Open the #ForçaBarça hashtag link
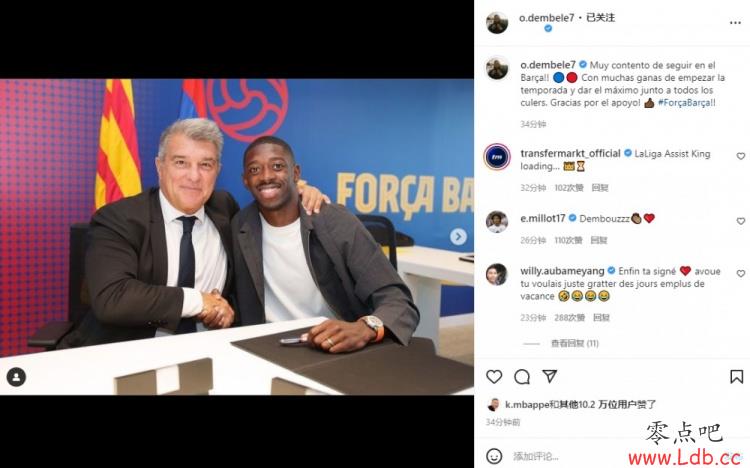The width and height of the screenshot is (750, 468). [x=687, y=103]
